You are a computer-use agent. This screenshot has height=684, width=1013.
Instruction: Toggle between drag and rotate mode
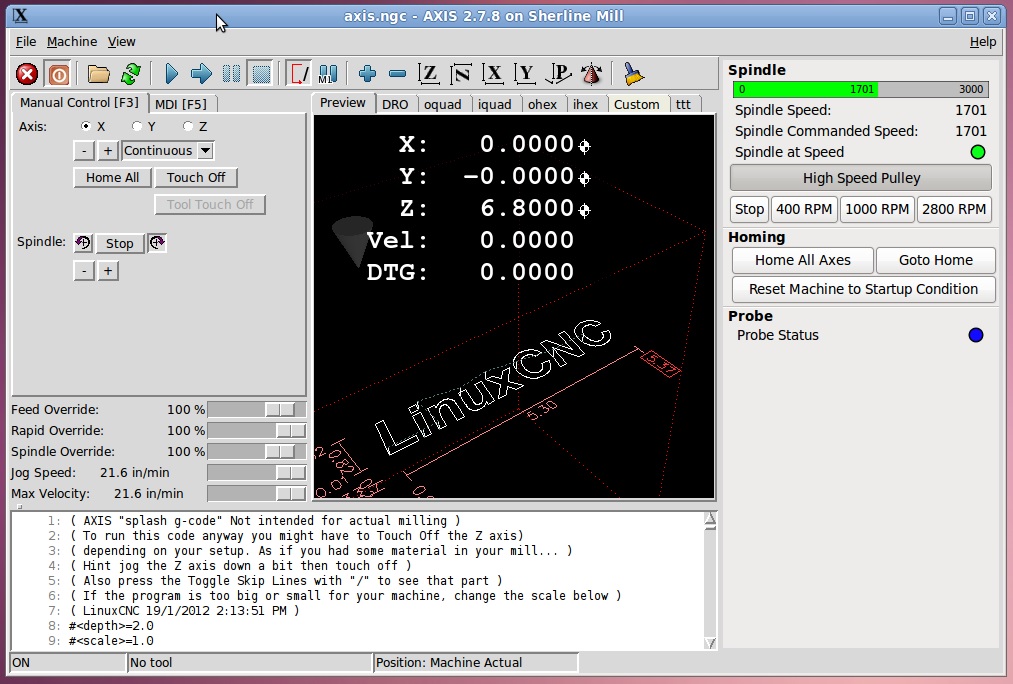pos(591,74)
